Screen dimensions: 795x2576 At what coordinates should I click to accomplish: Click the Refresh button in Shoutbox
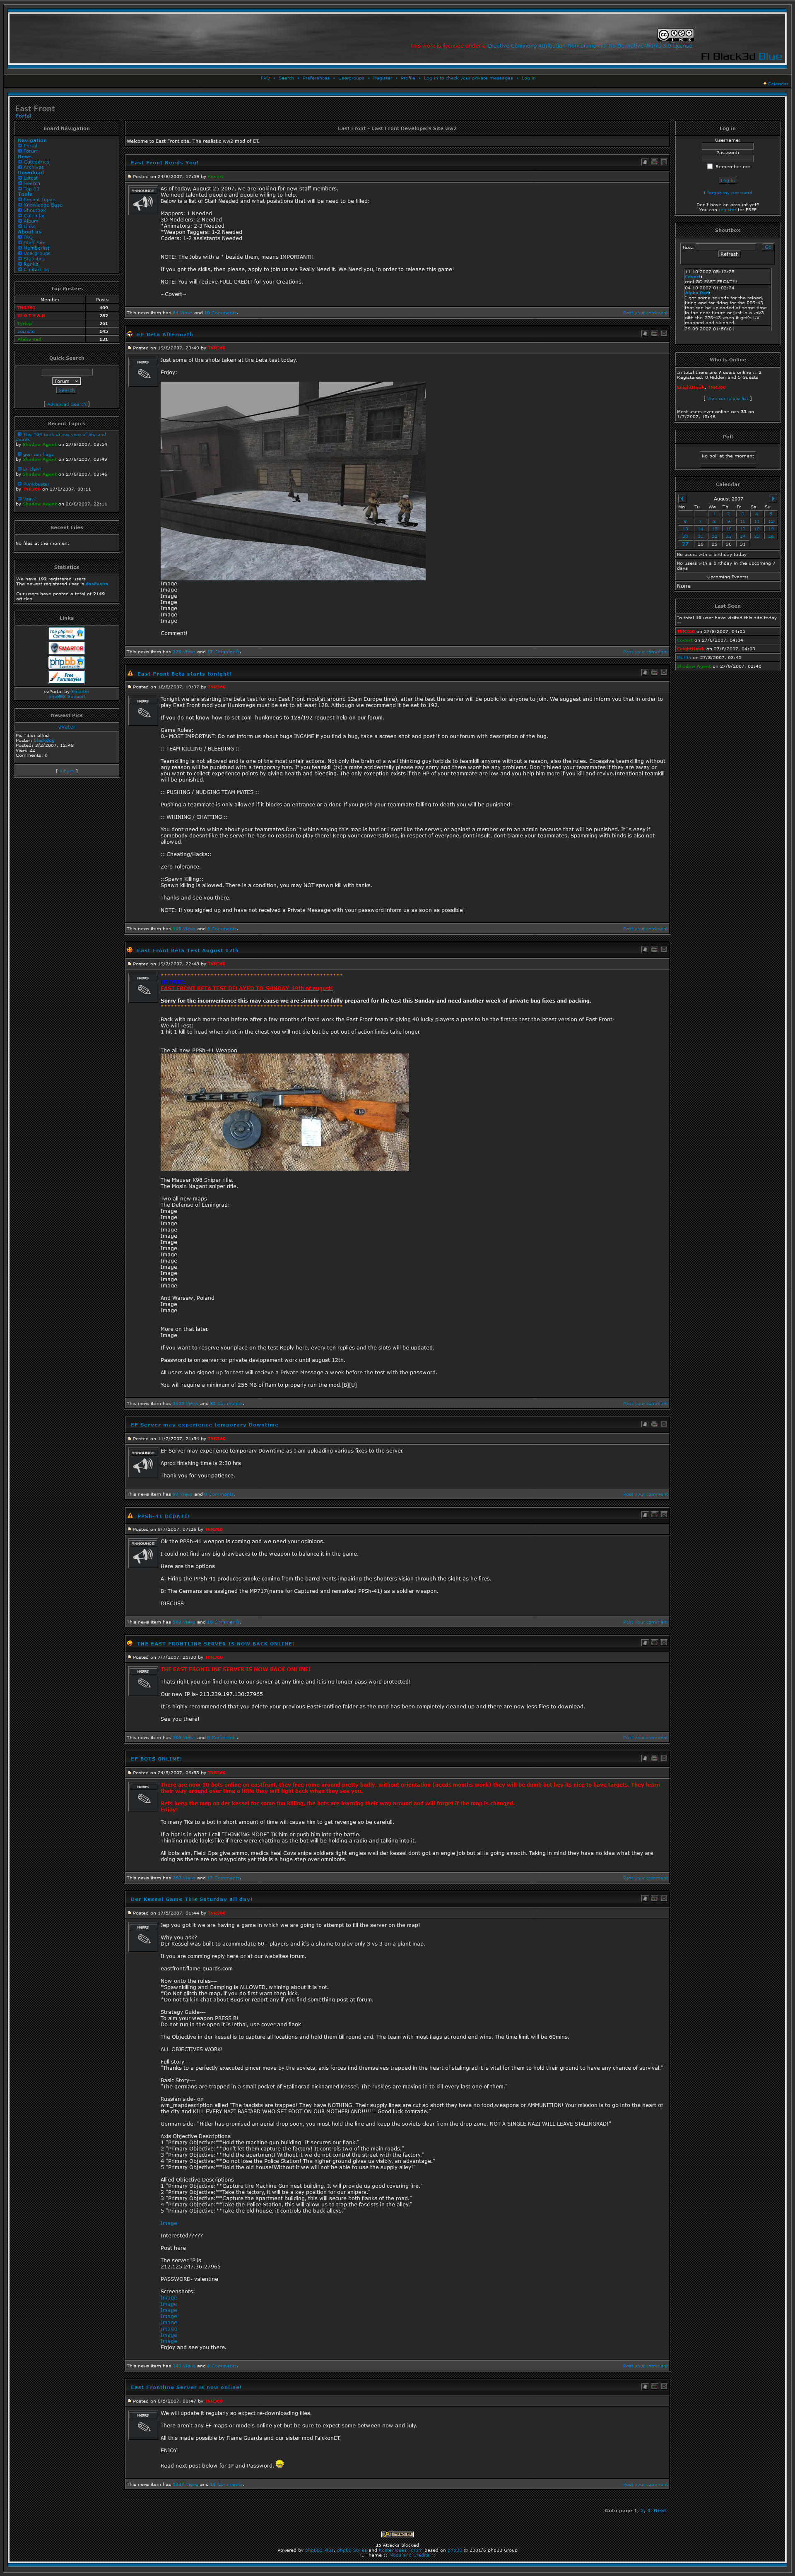[x=729, y=254]
